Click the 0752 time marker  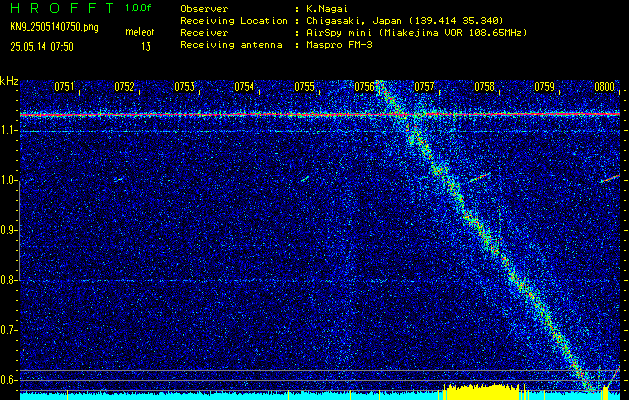(124, 87)
